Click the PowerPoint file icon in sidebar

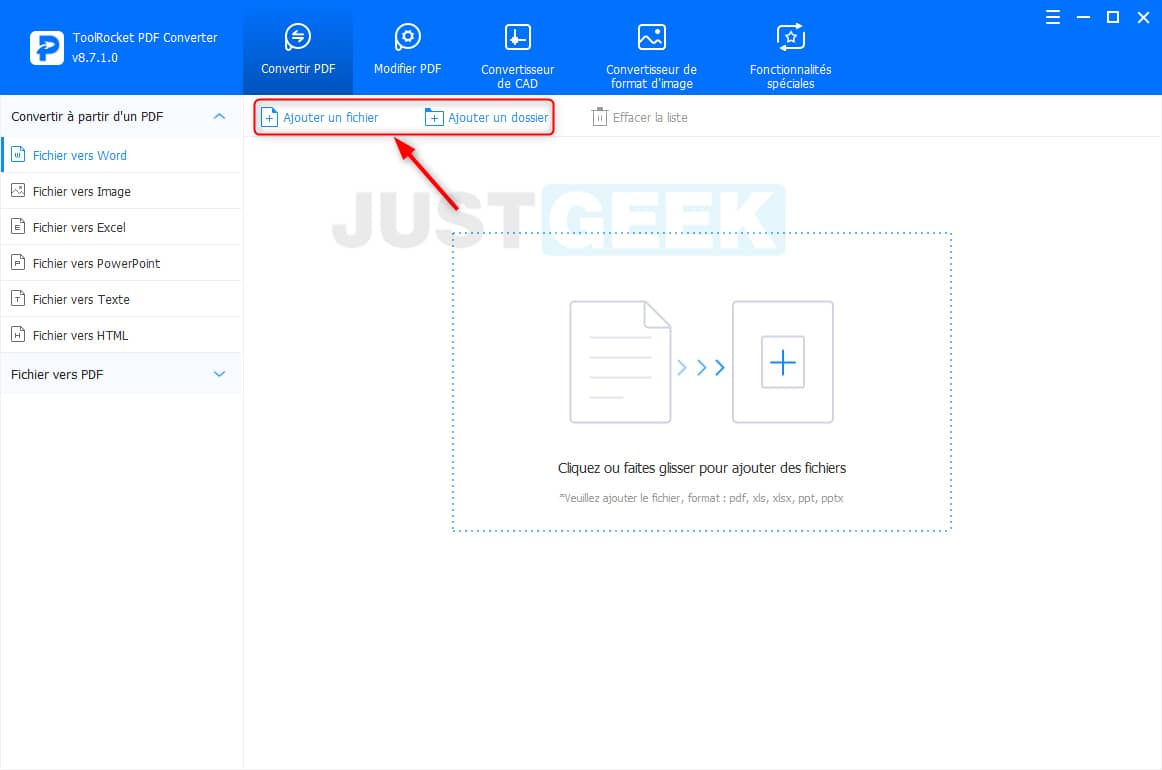click(18, 262)
